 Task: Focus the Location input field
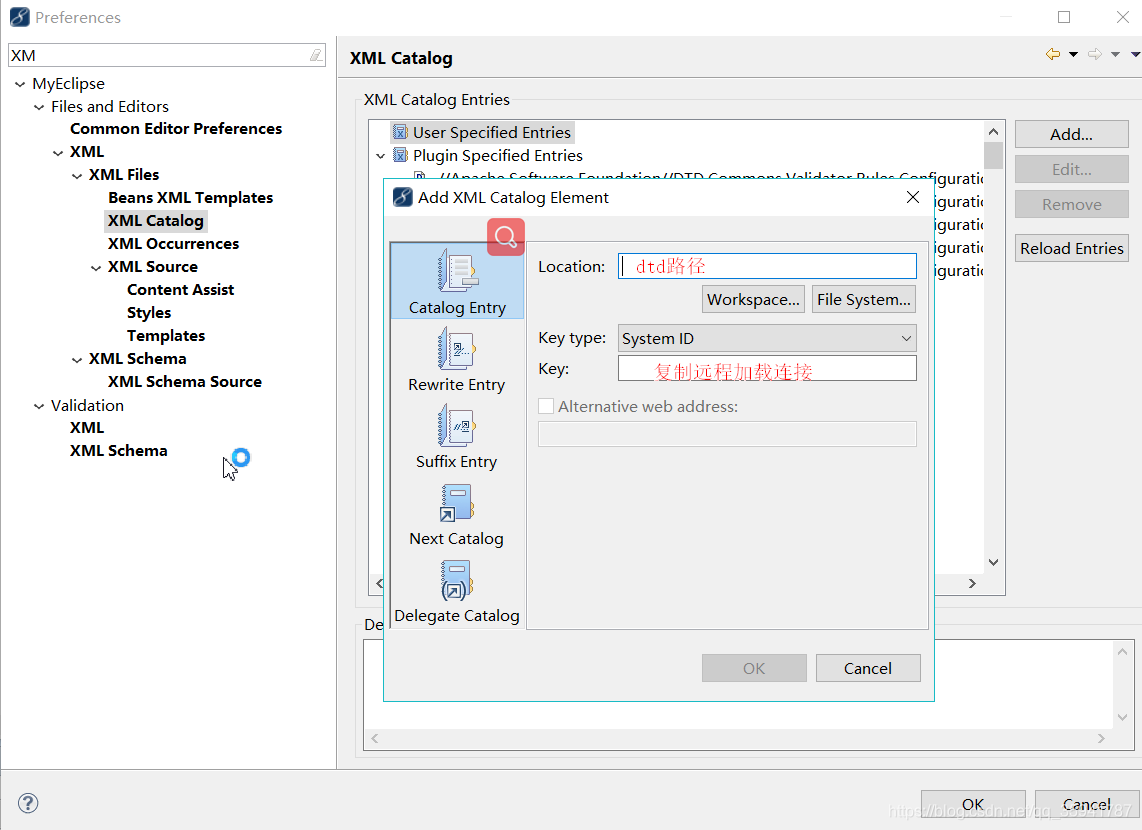[x=767, y=266]
